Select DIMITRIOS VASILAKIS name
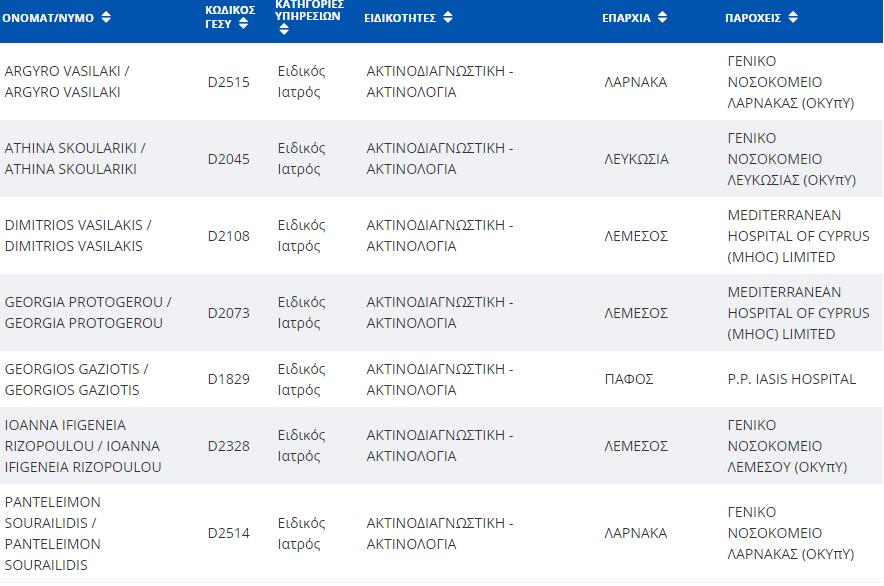884x586 pixels. pos(78,236)
